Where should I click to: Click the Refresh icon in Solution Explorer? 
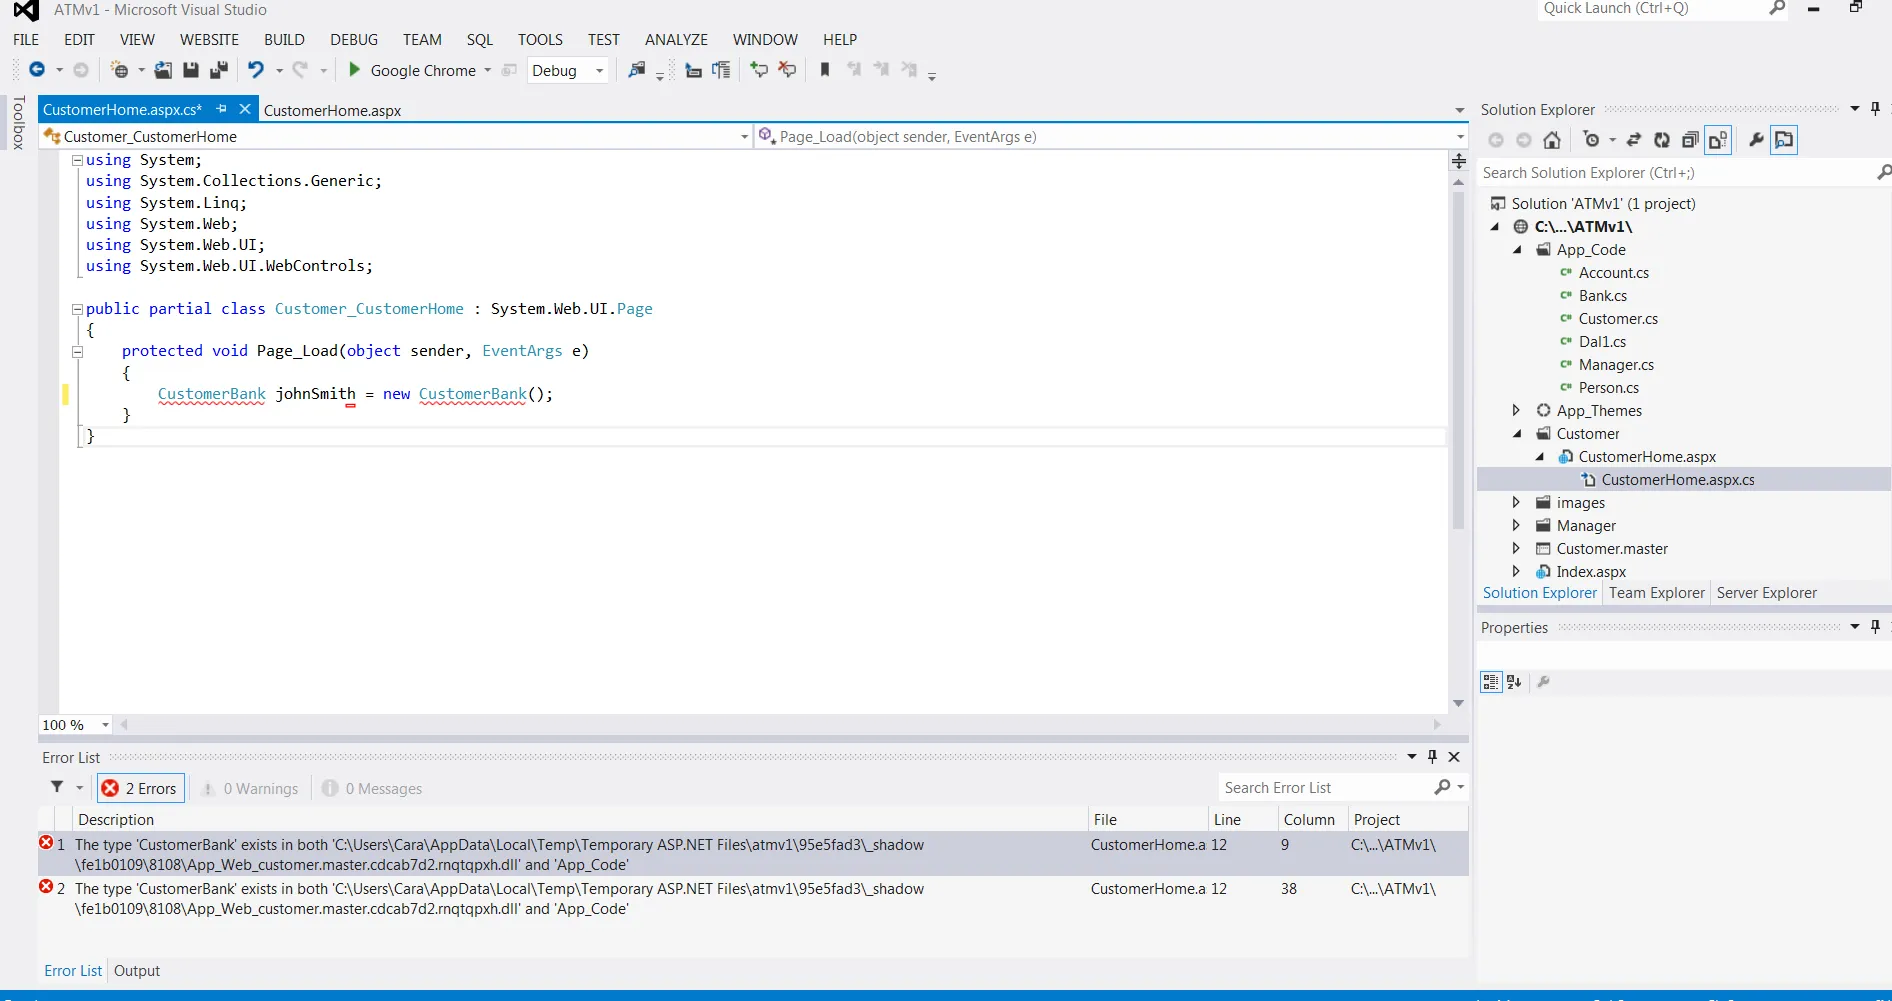[x=1662, y=141]
